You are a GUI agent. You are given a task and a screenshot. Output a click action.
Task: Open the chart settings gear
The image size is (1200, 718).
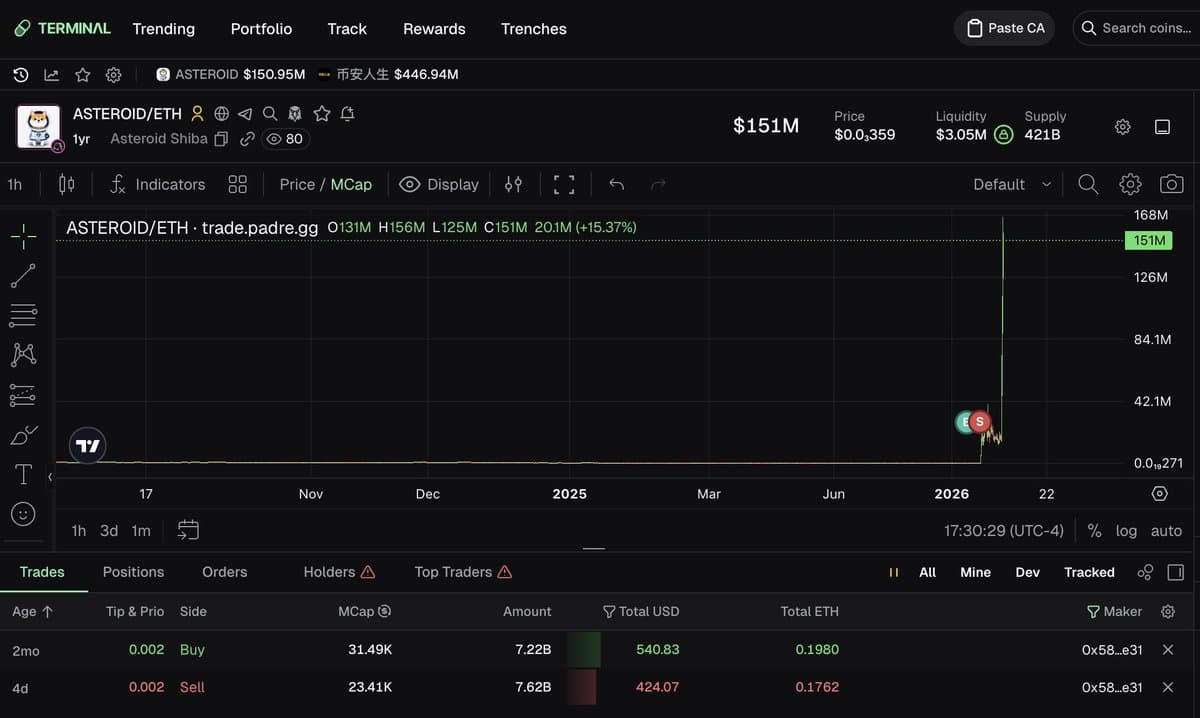[1130, 184]
